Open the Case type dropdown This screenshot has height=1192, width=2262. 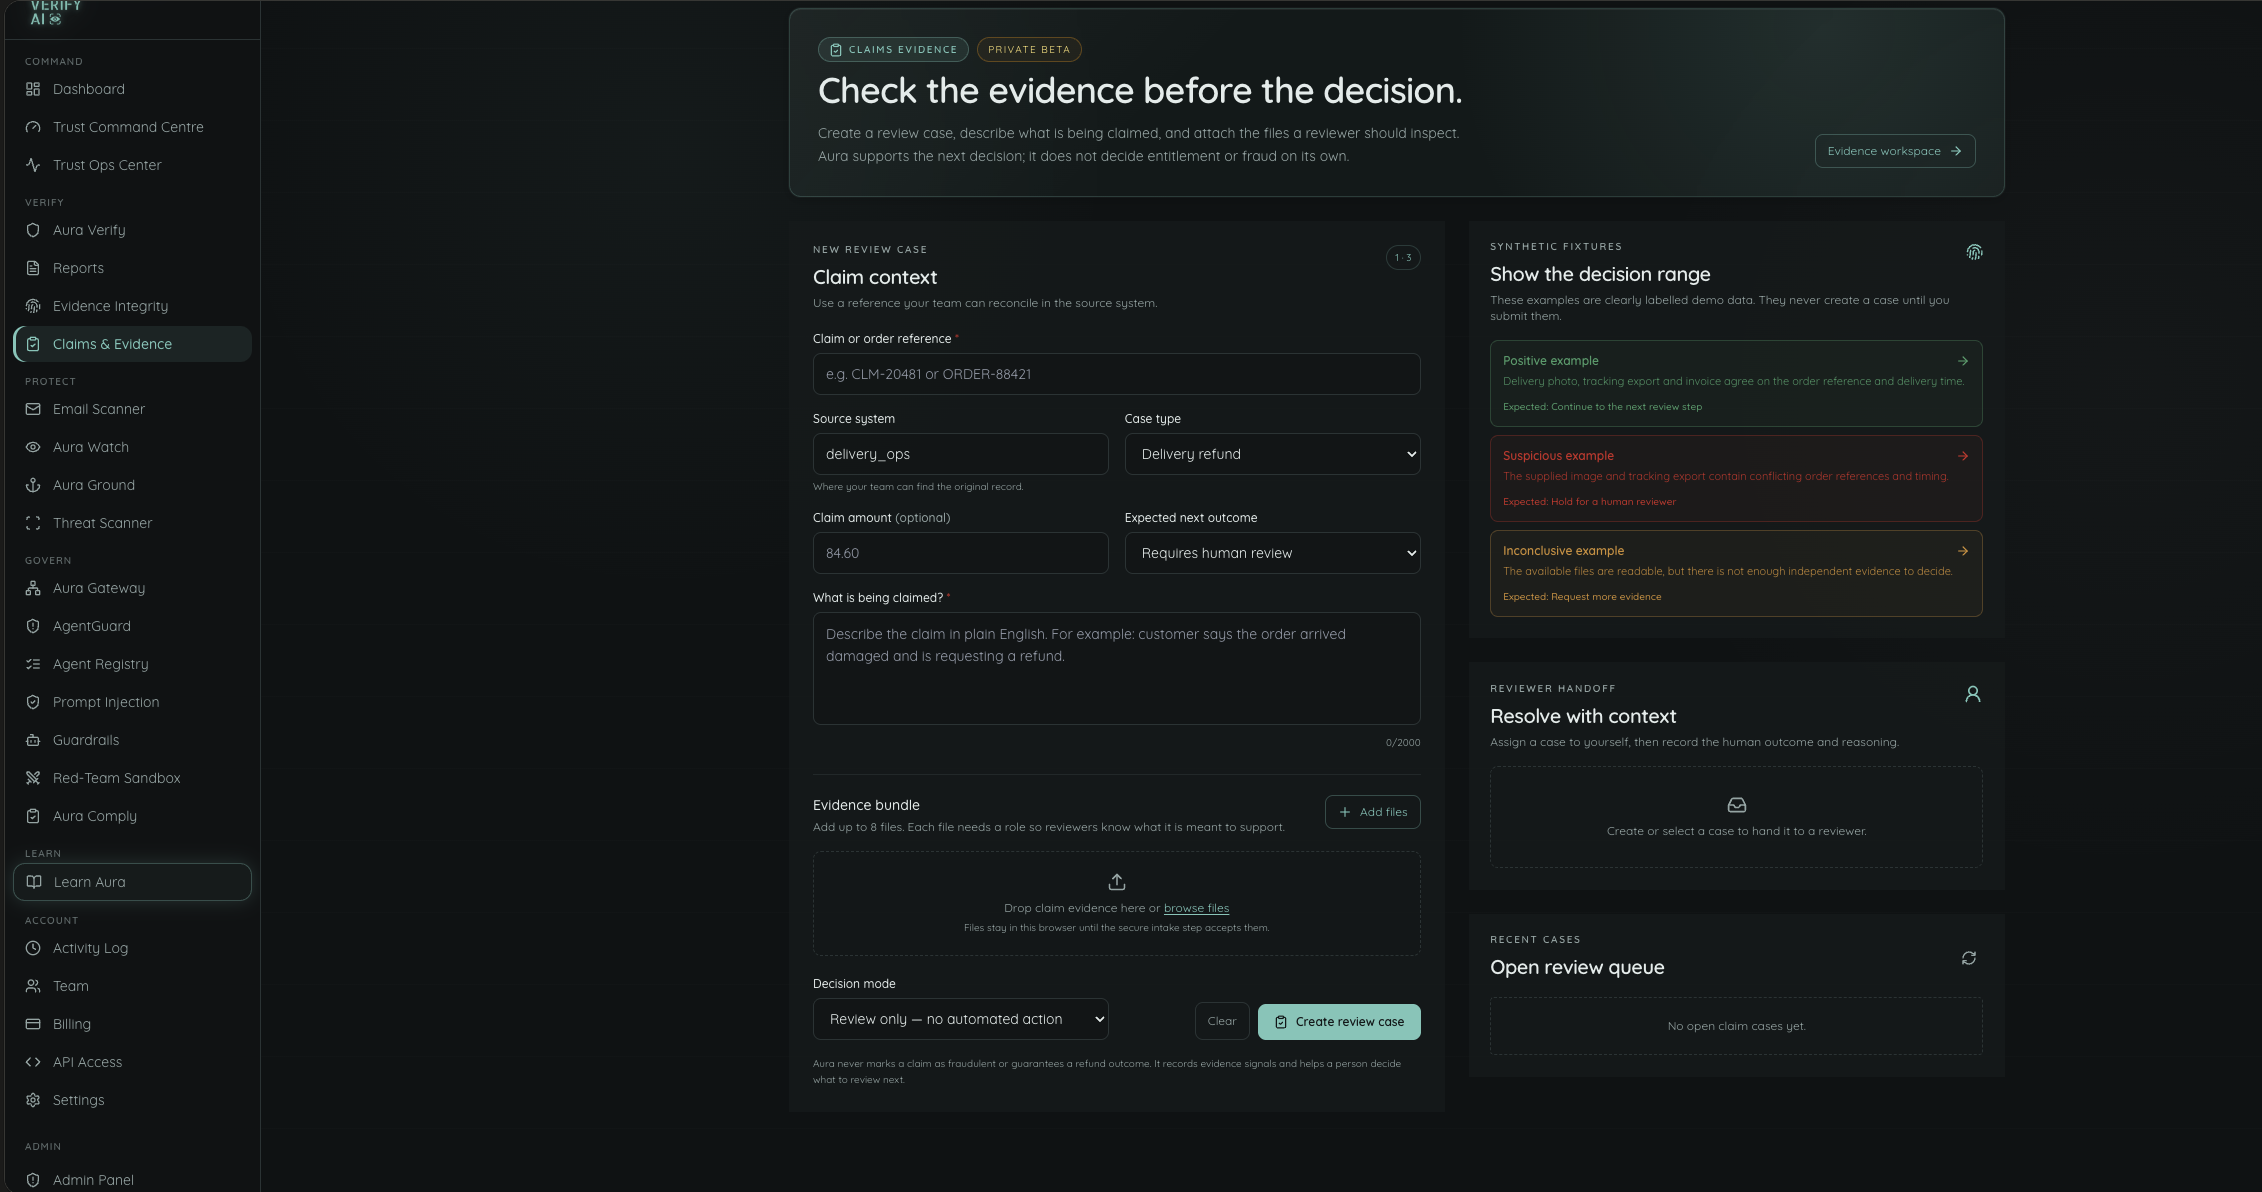[1272, 454]
